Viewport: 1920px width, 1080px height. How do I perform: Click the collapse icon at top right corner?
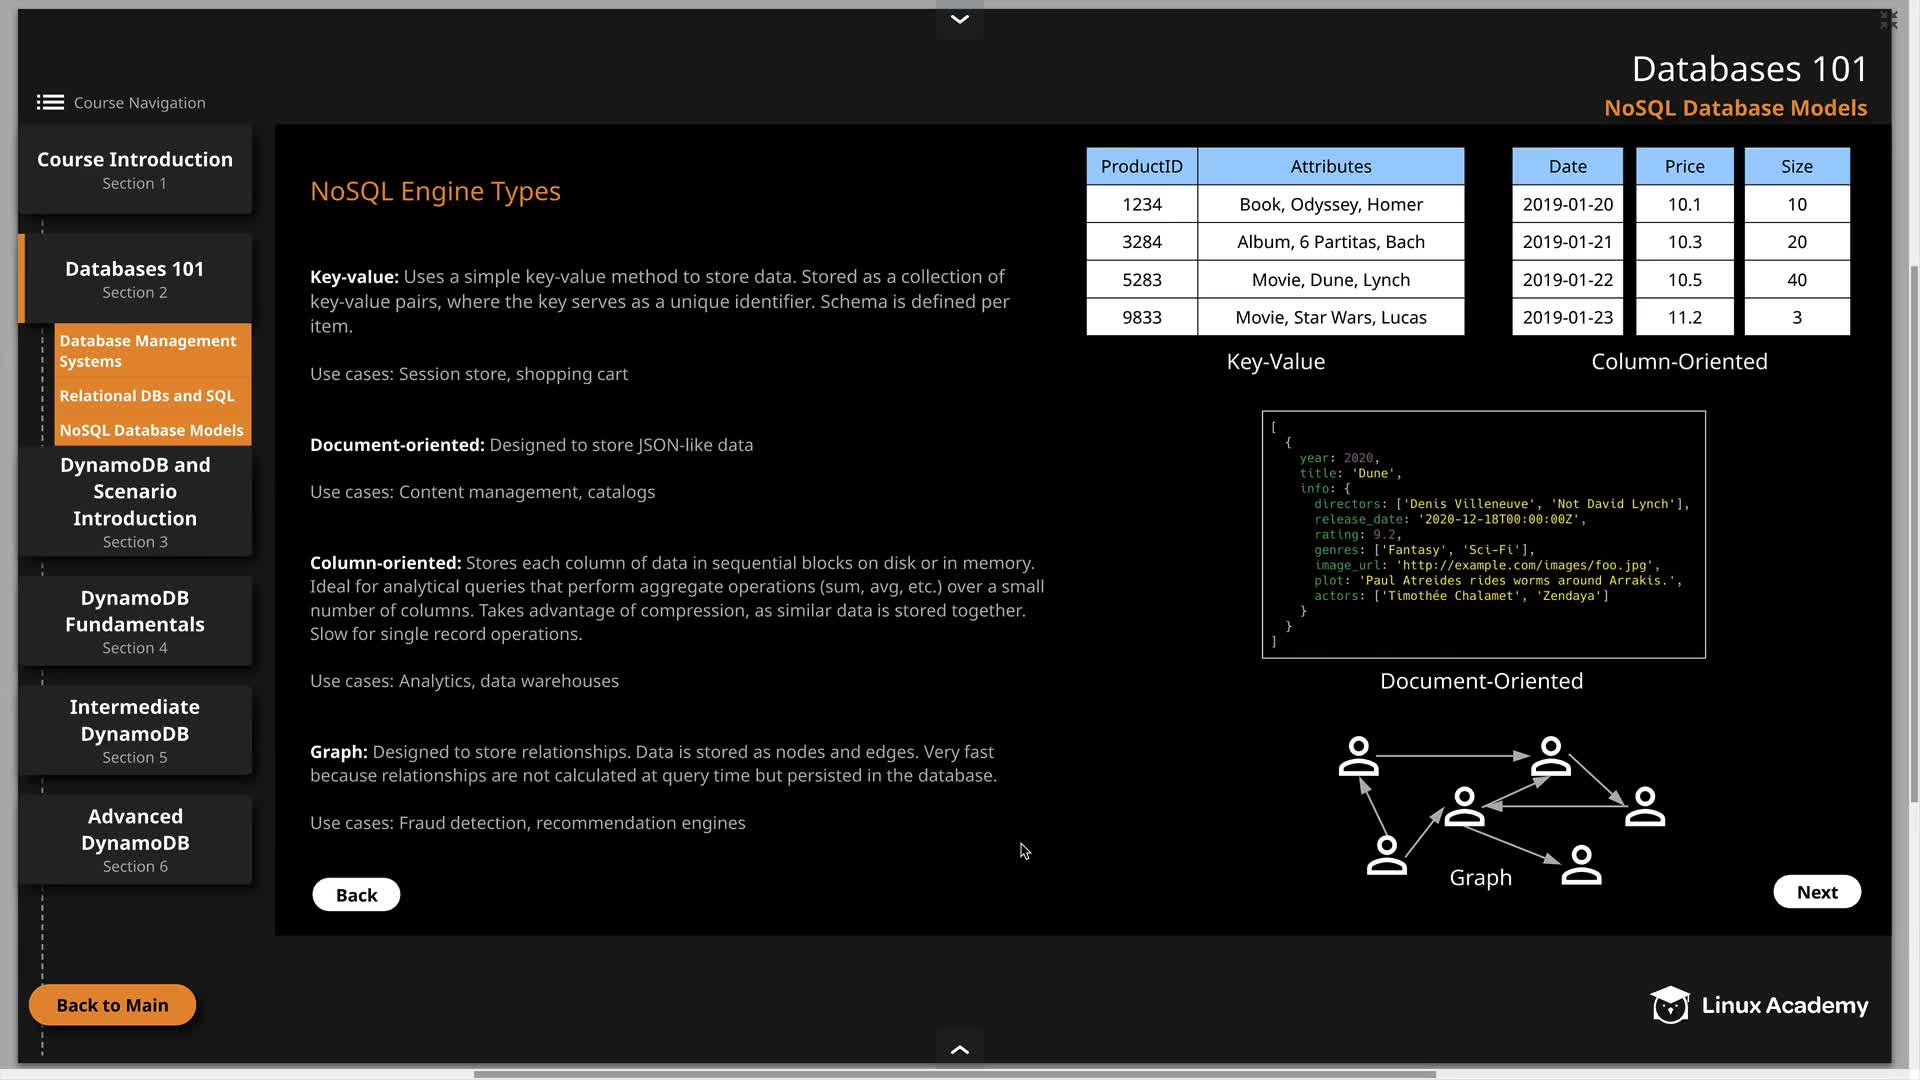pyautogui.click(x=1888, y=20)
